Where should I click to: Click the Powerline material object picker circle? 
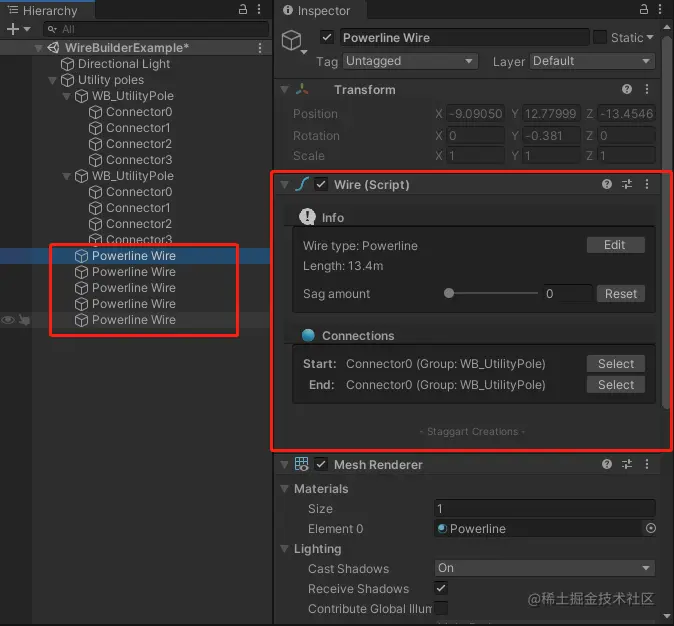pos(651,528)
